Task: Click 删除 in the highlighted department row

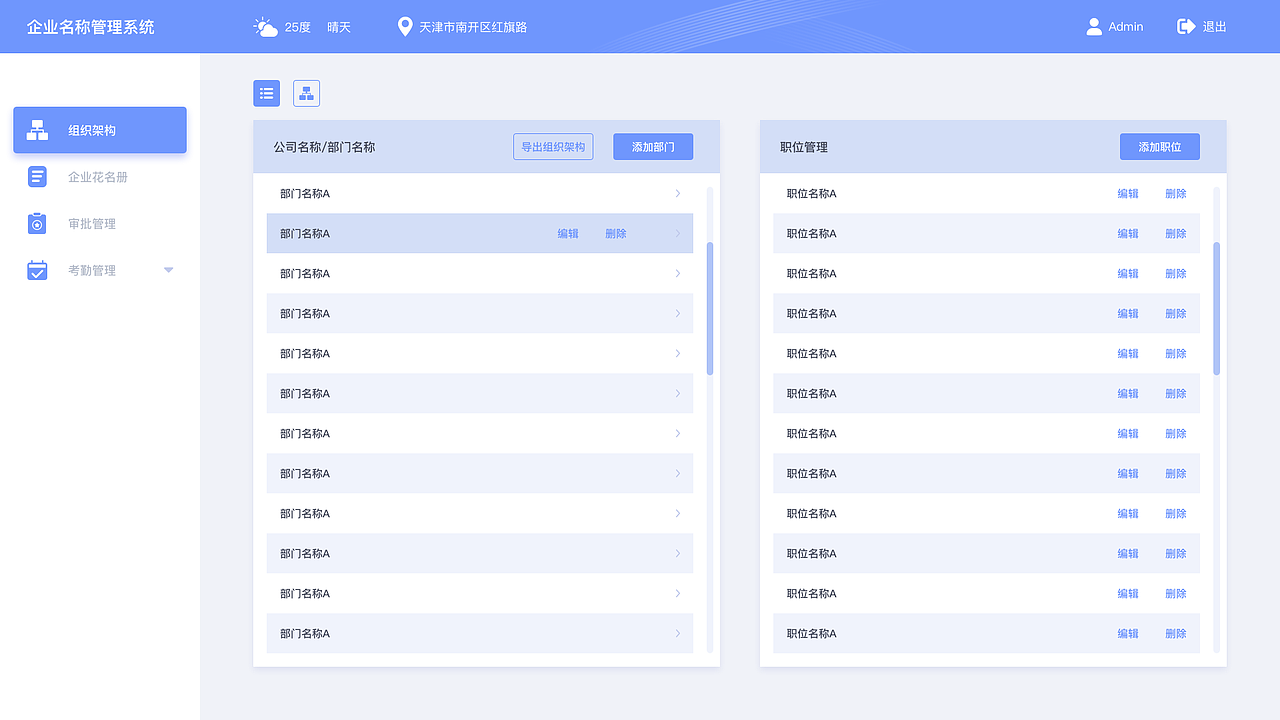Action: click(616, 233)
